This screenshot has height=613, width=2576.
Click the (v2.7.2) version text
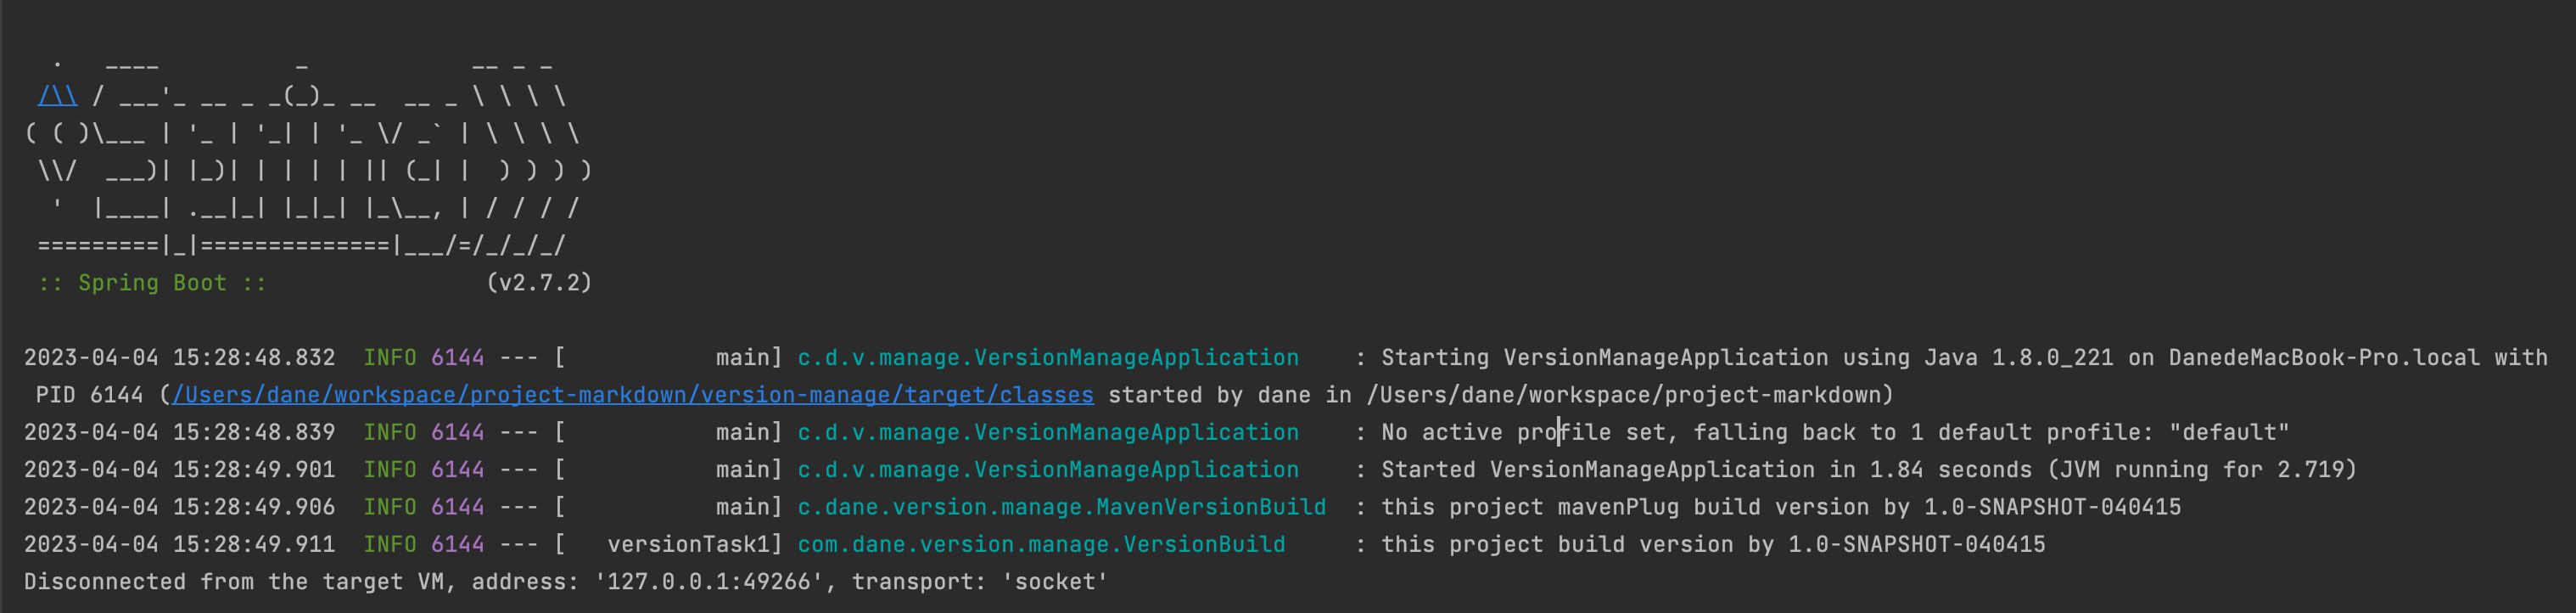(x=539, y=283)
